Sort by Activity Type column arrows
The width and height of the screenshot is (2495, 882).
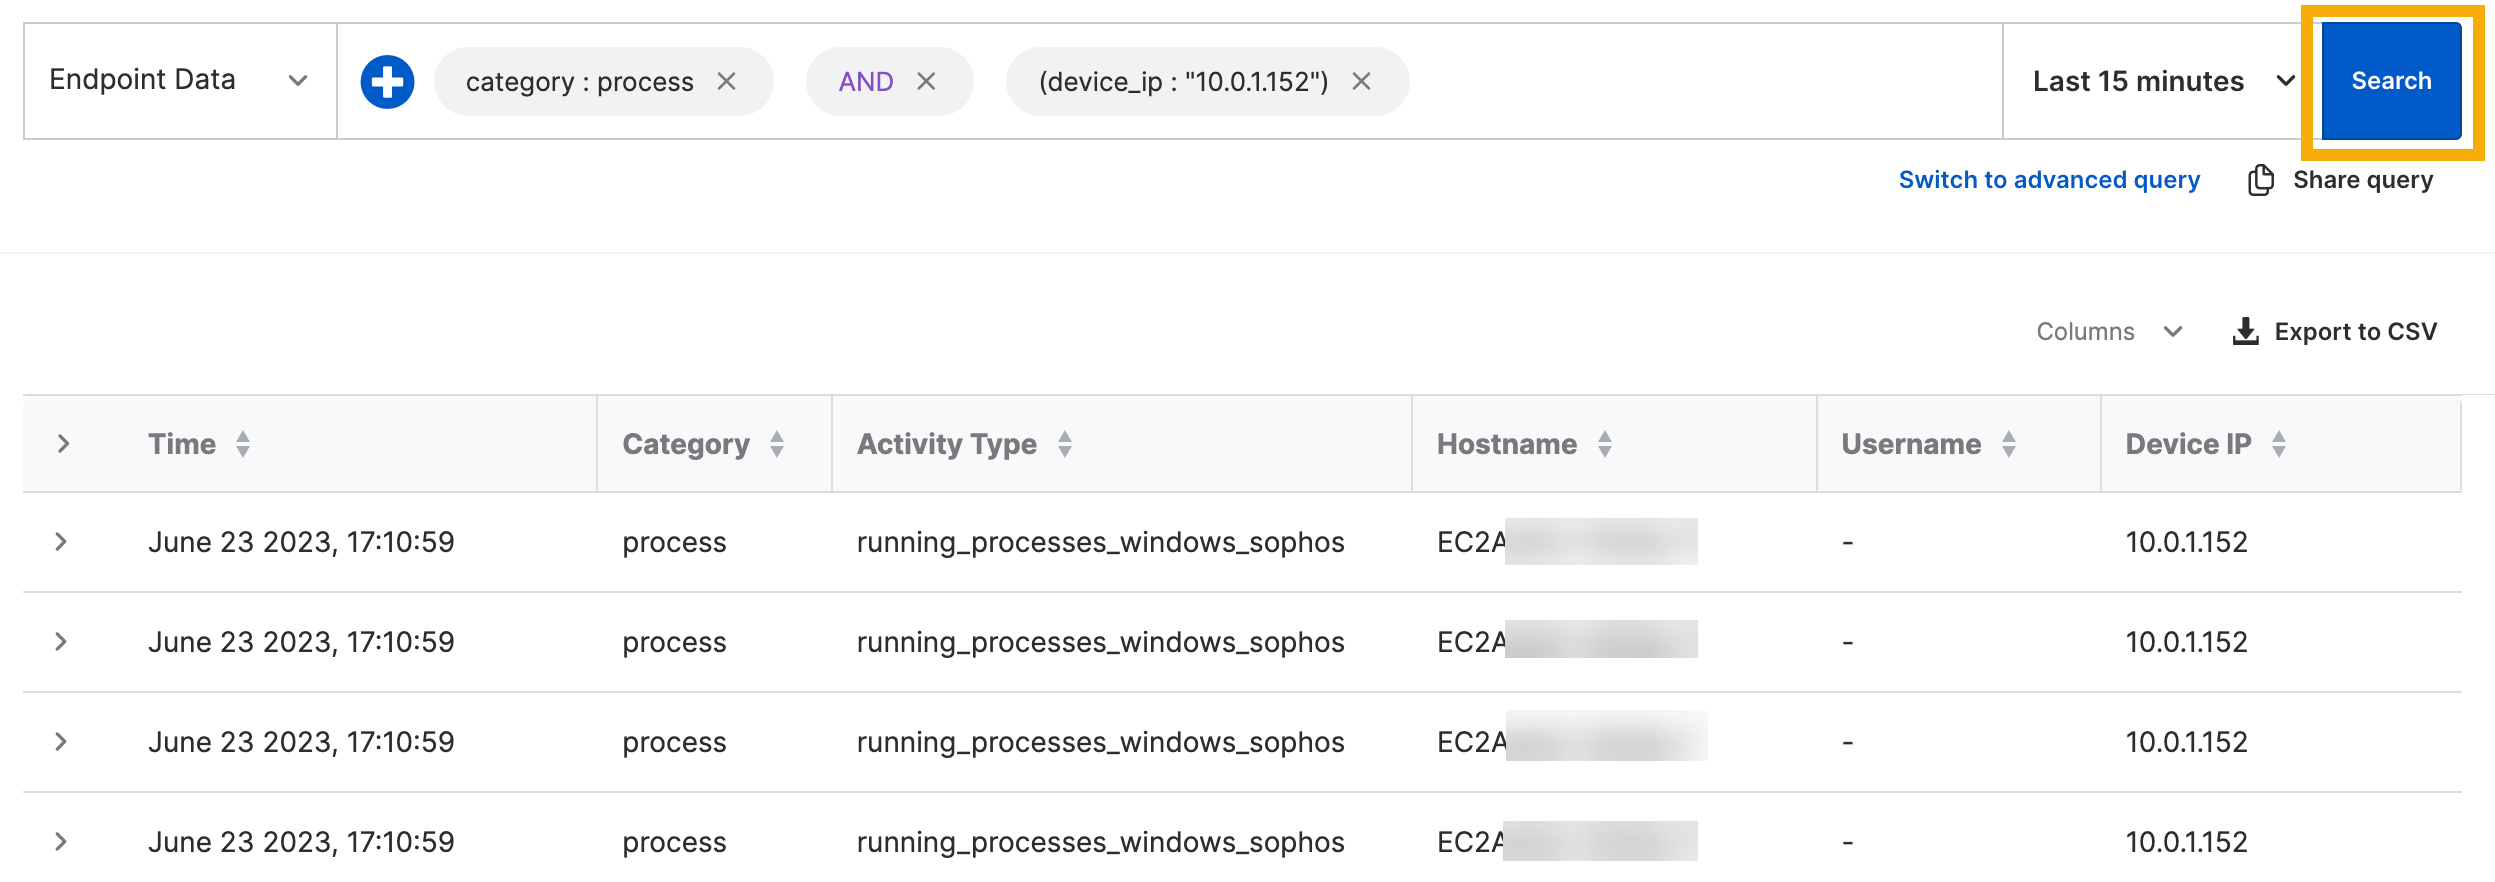pyautogui.click(x=1065, y=444)
